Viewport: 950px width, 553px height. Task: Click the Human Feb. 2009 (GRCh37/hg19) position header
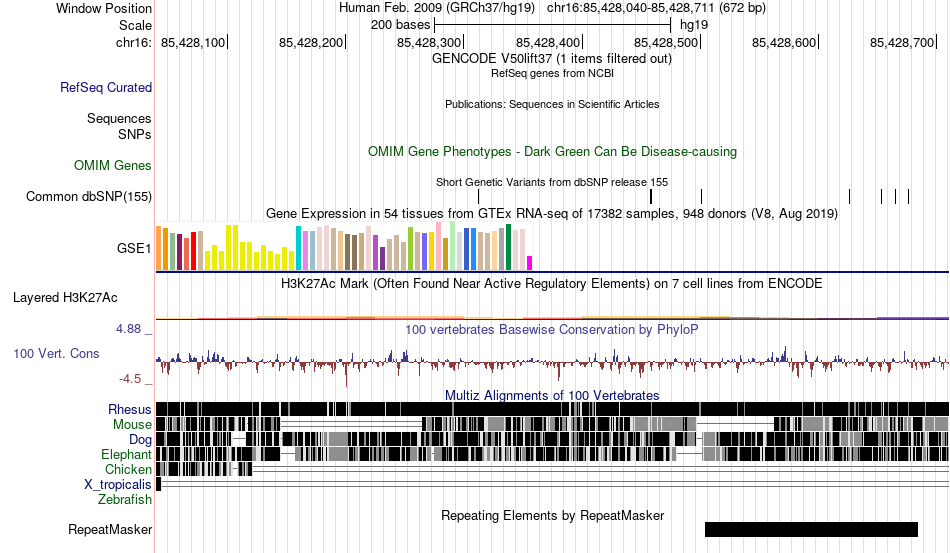click(x=552, y=8)
